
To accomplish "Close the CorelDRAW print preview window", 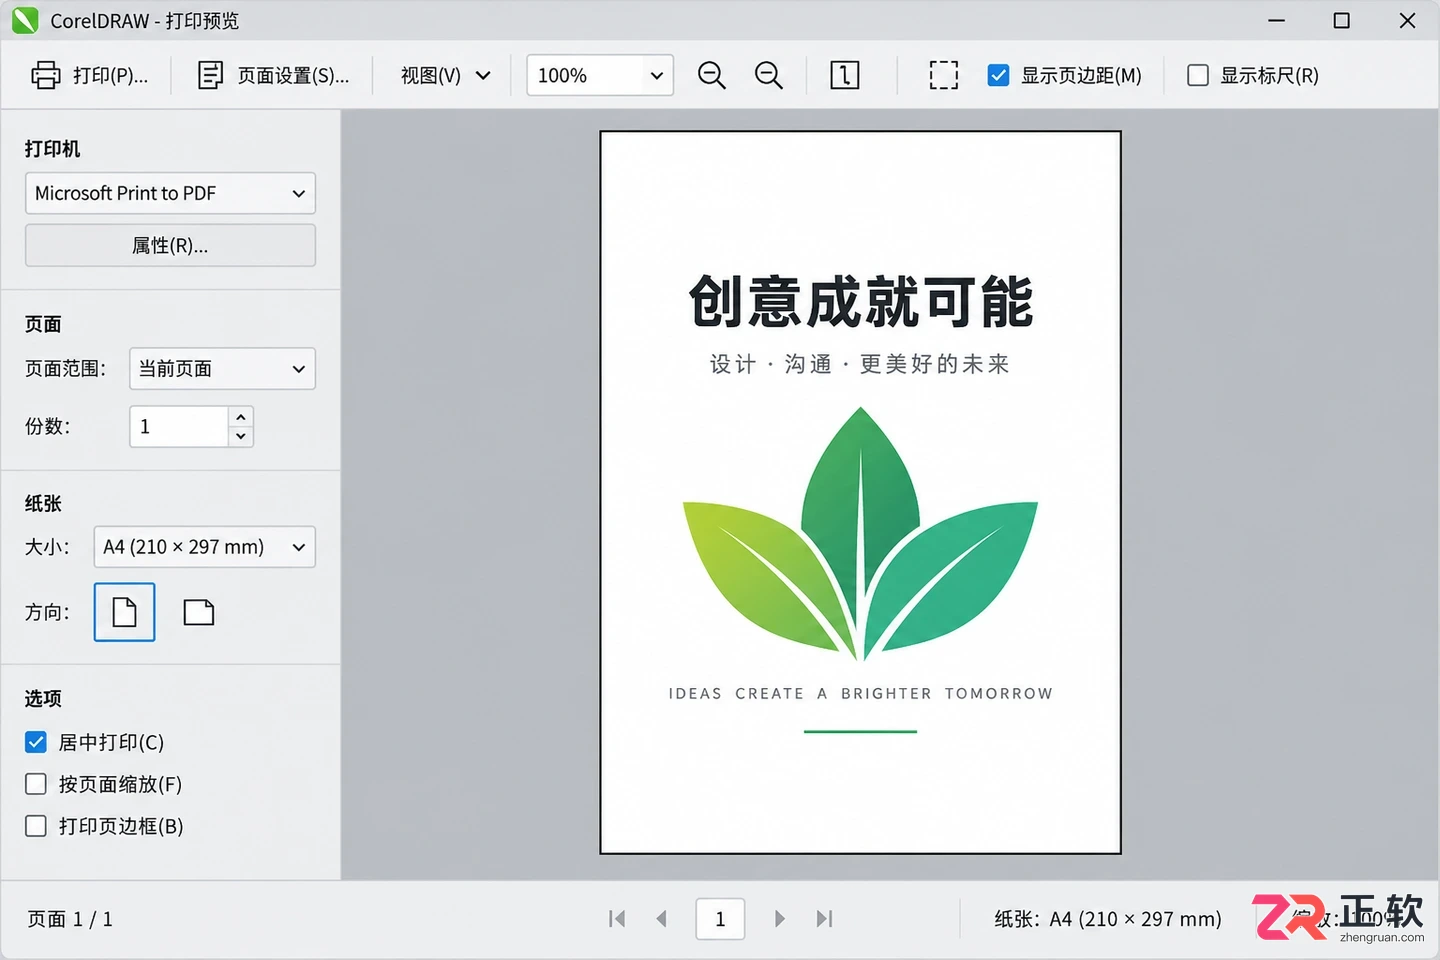I will pyautogui.click(x=1407, y=21).
